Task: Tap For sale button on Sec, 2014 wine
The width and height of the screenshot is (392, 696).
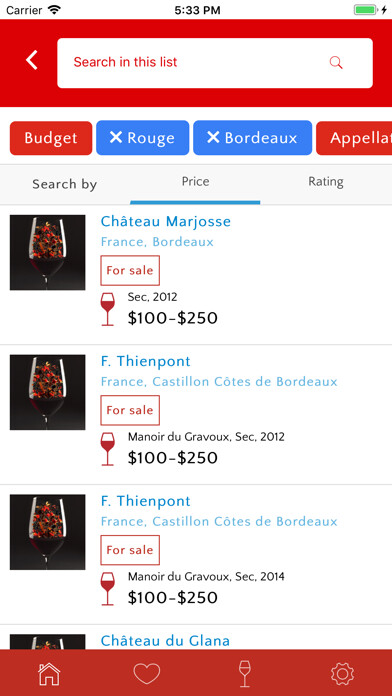Action: (x=130, y=550)
